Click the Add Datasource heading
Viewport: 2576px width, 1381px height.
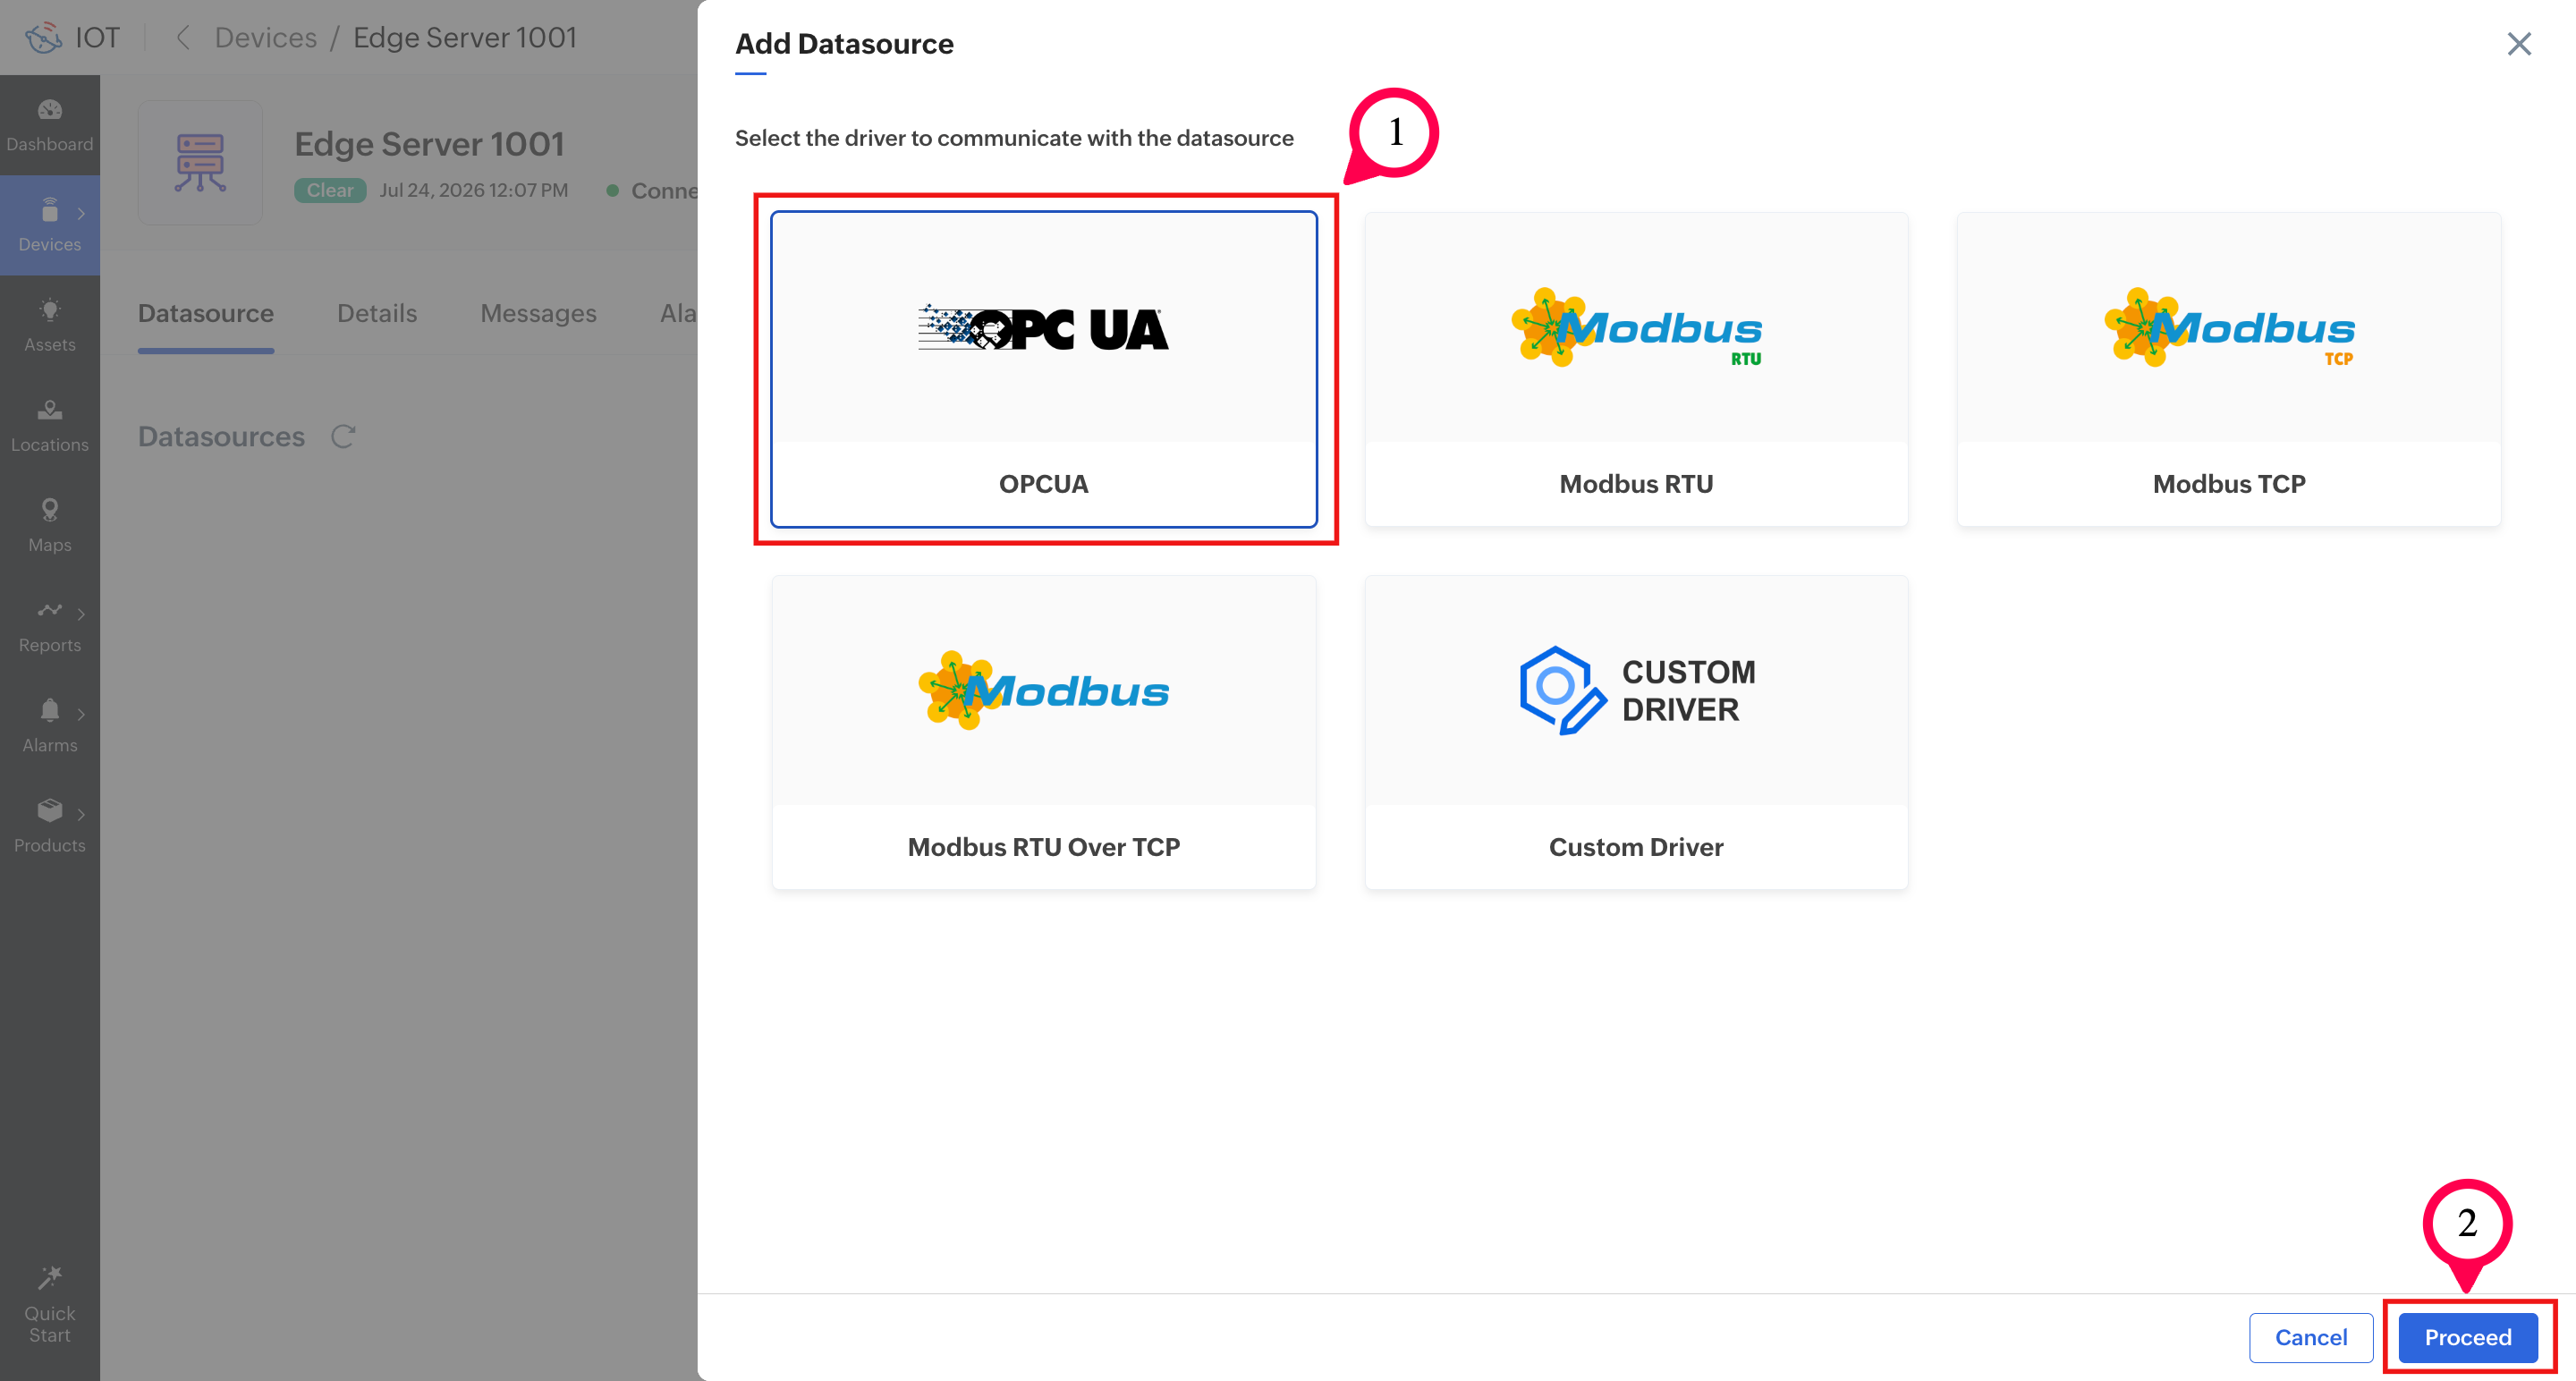(844, 44)
